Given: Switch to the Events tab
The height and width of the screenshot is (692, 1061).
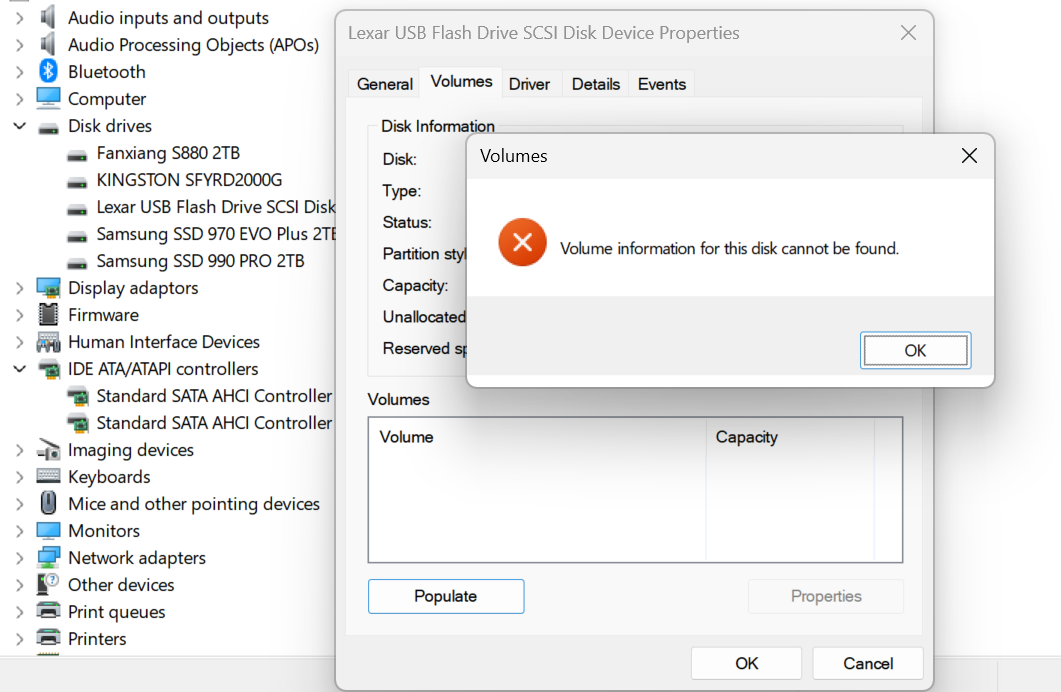Looking at the screenshot, I should (661, 84).
